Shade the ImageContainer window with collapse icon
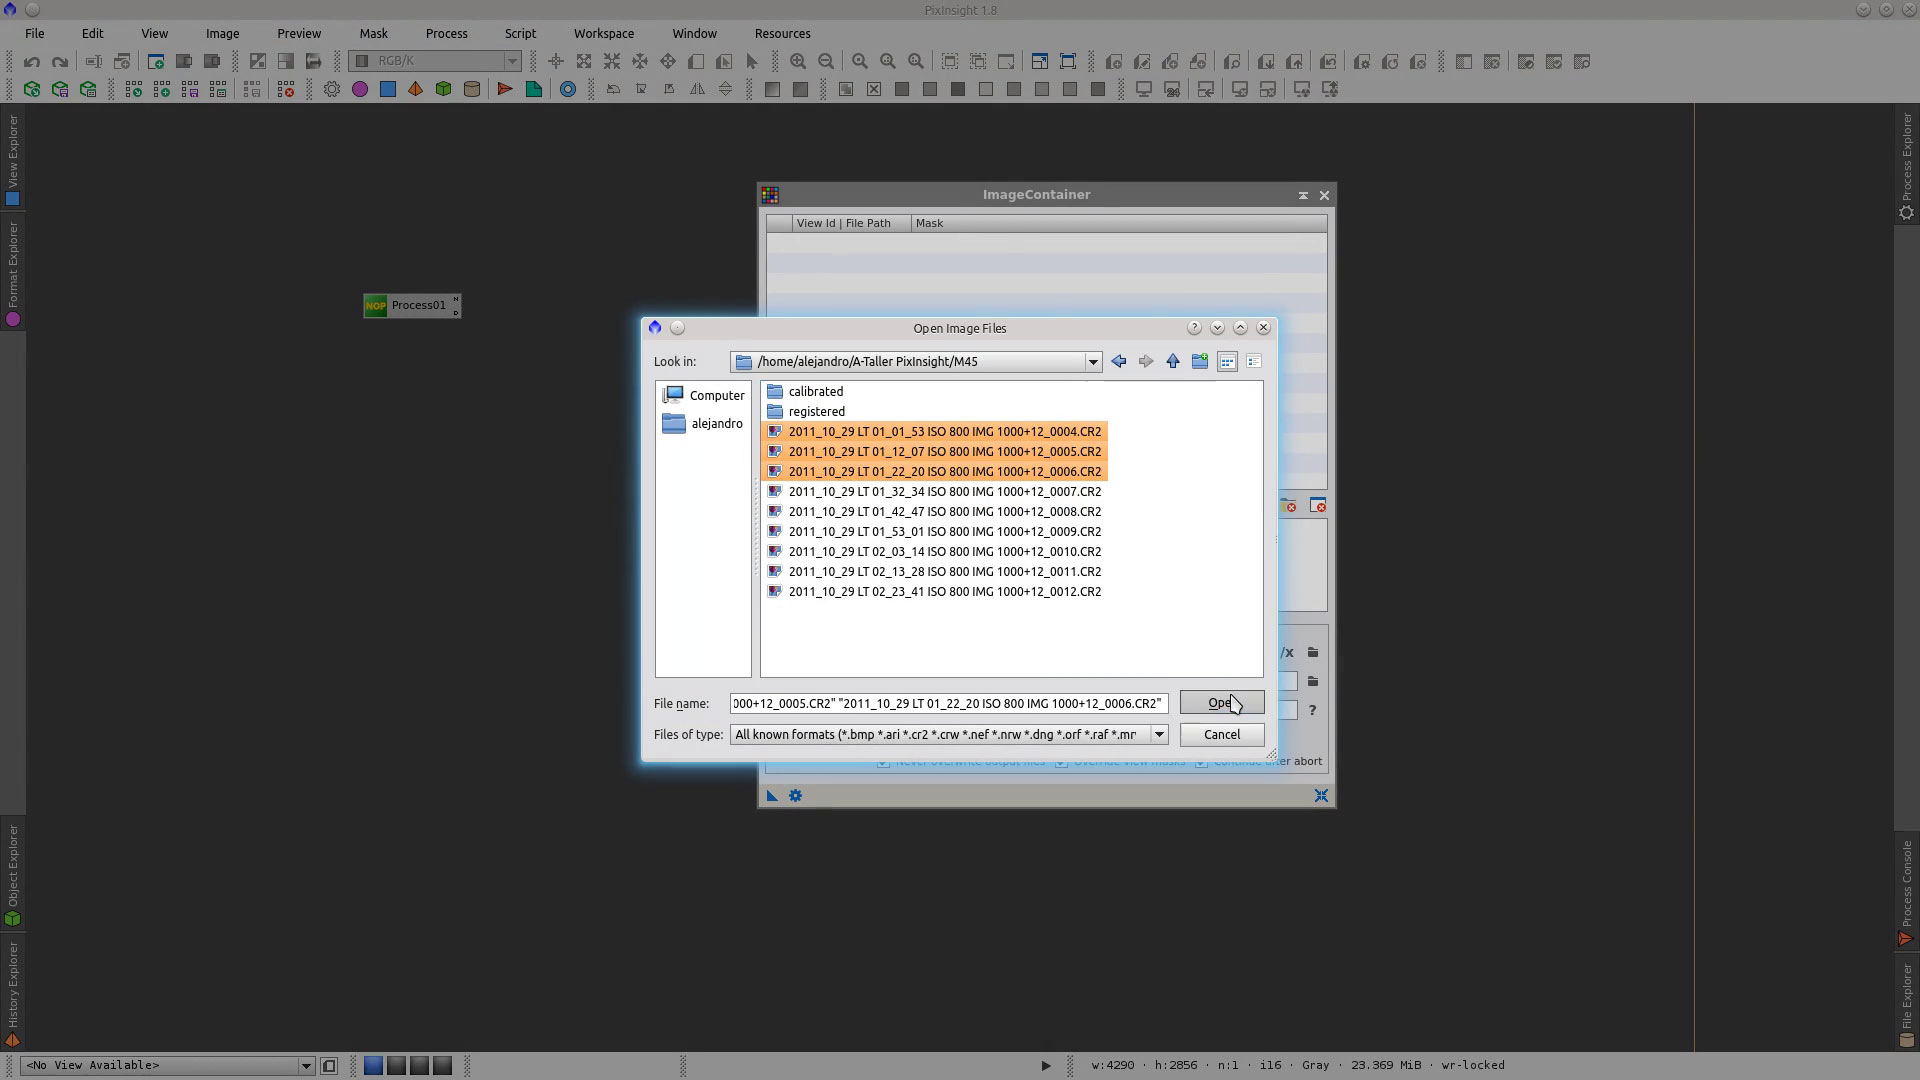 click(x=1303, y=196)
